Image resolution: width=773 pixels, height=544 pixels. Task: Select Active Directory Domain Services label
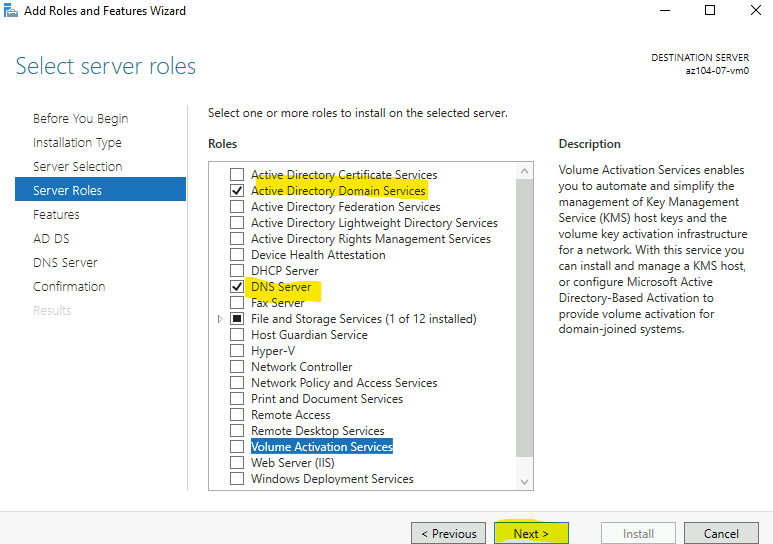[338, 190]
